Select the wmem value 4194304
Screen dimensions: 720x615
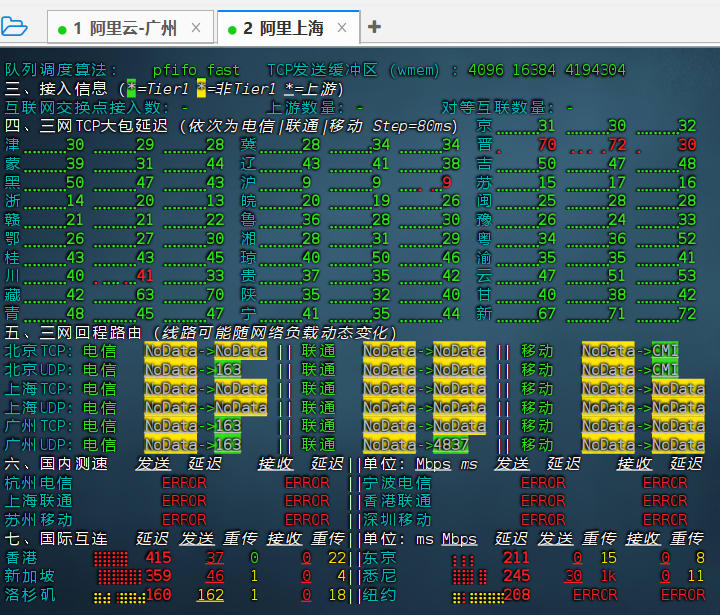(x=595, y=70)
